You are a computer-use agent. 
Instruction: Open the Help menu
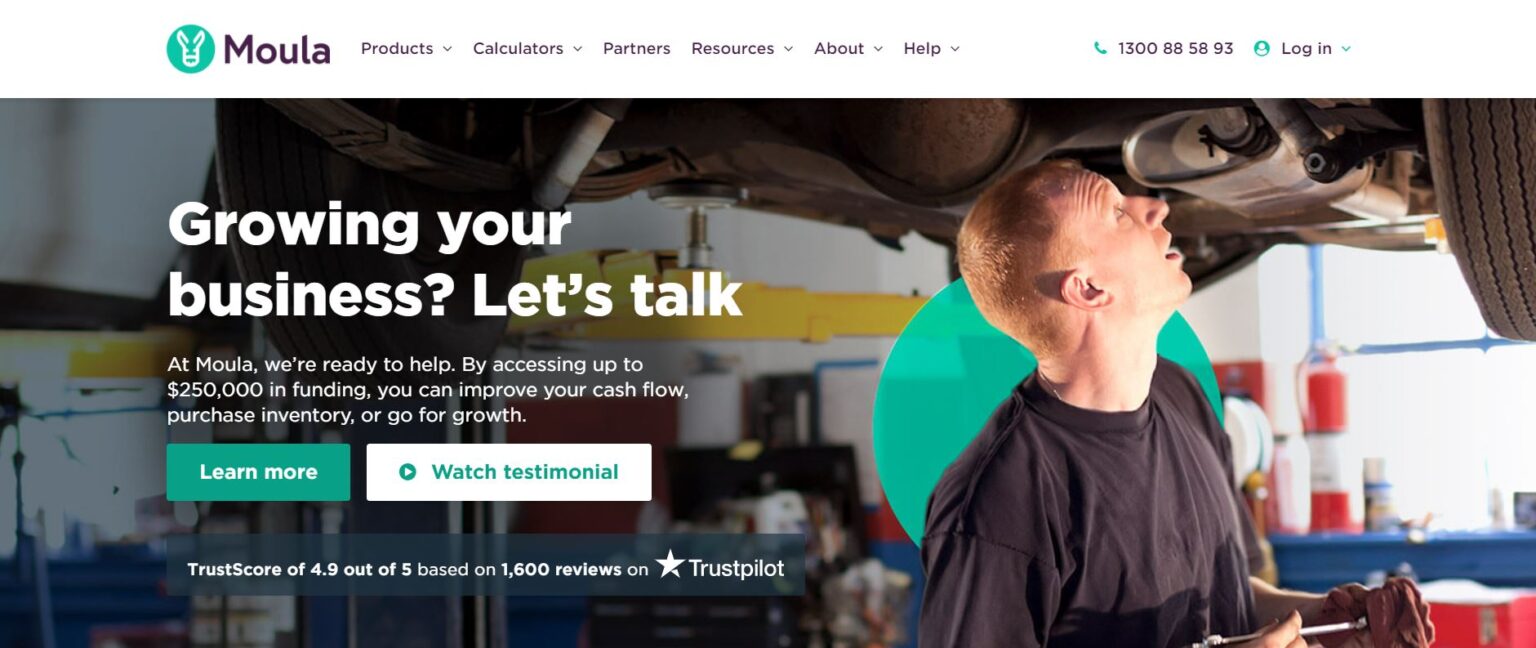932,48
